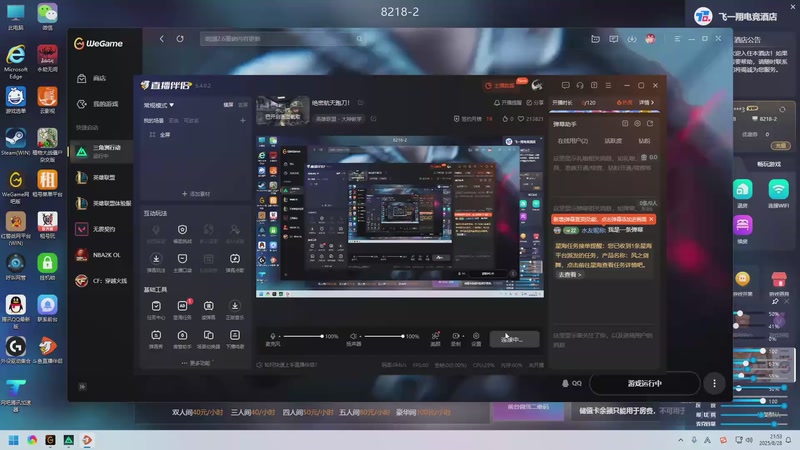Open the message icon in 直播伴侣 title bar

[565, 85]
